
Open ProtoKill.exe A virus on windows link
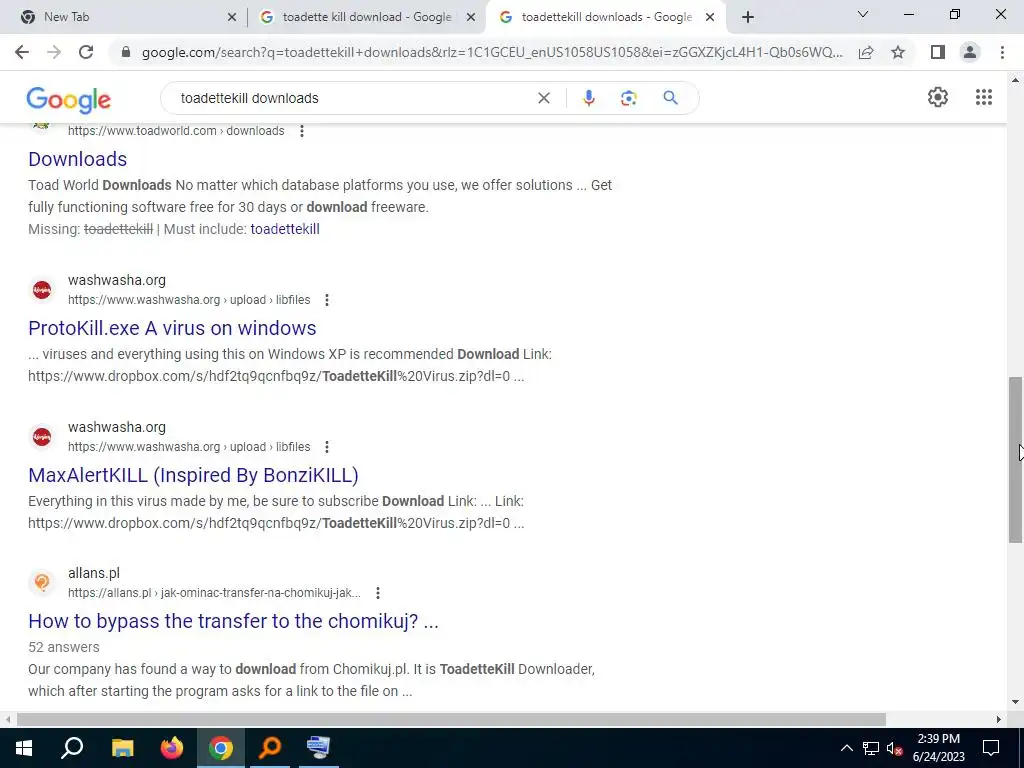click(172, 328)
